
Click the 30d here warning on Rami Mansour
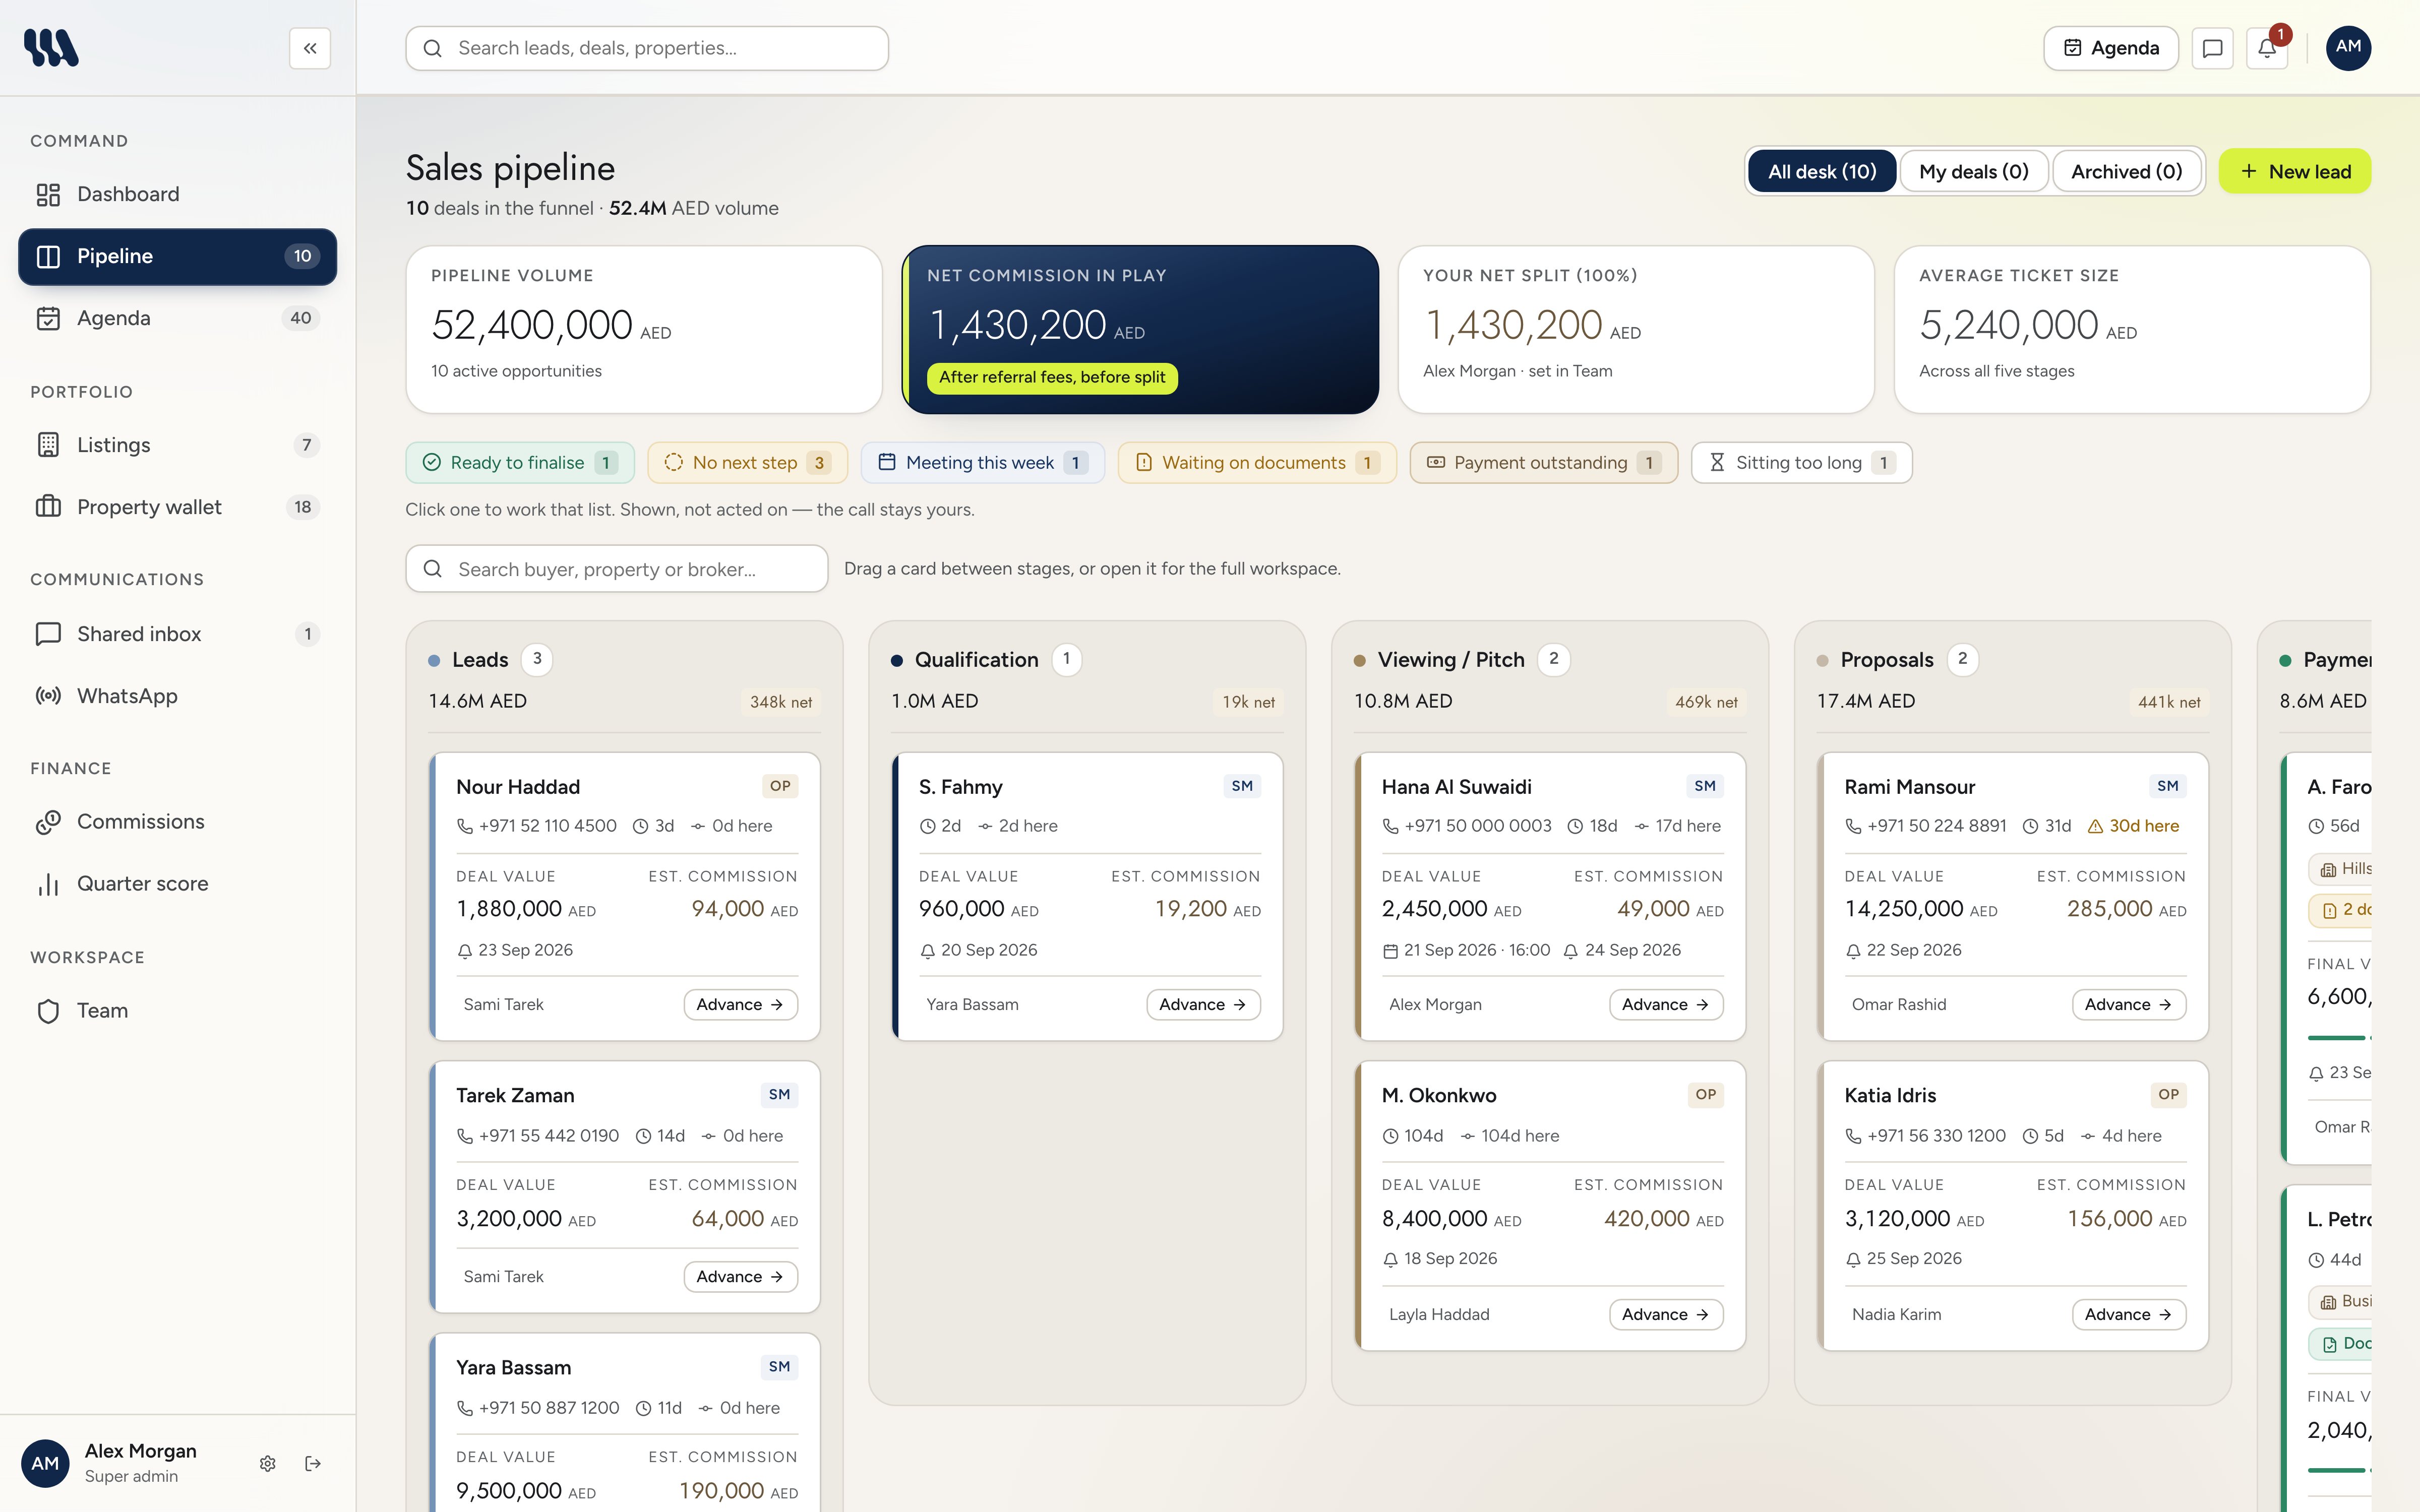2133,826
